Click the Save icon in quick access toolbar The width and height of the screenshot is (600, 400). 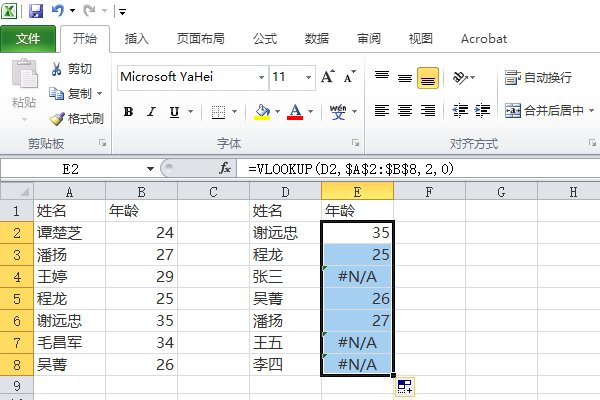pyautogui.click(x=36, y=11)
